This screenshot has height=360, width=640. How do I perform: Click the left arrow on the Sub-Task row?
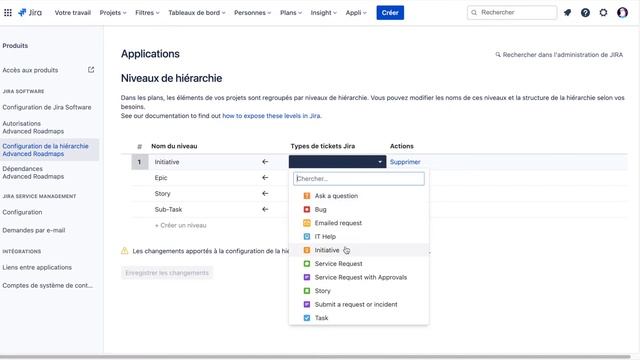[x=265, y=209]
